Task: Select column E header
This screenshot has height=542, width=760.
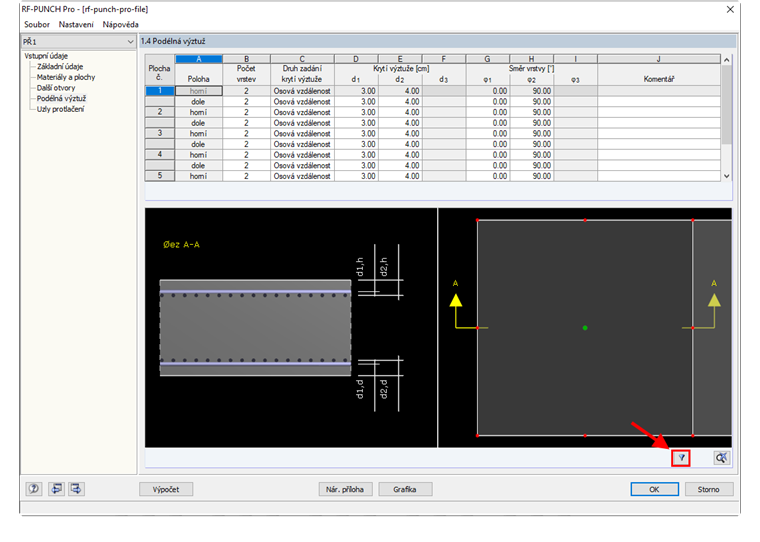Action: point(400,59)
